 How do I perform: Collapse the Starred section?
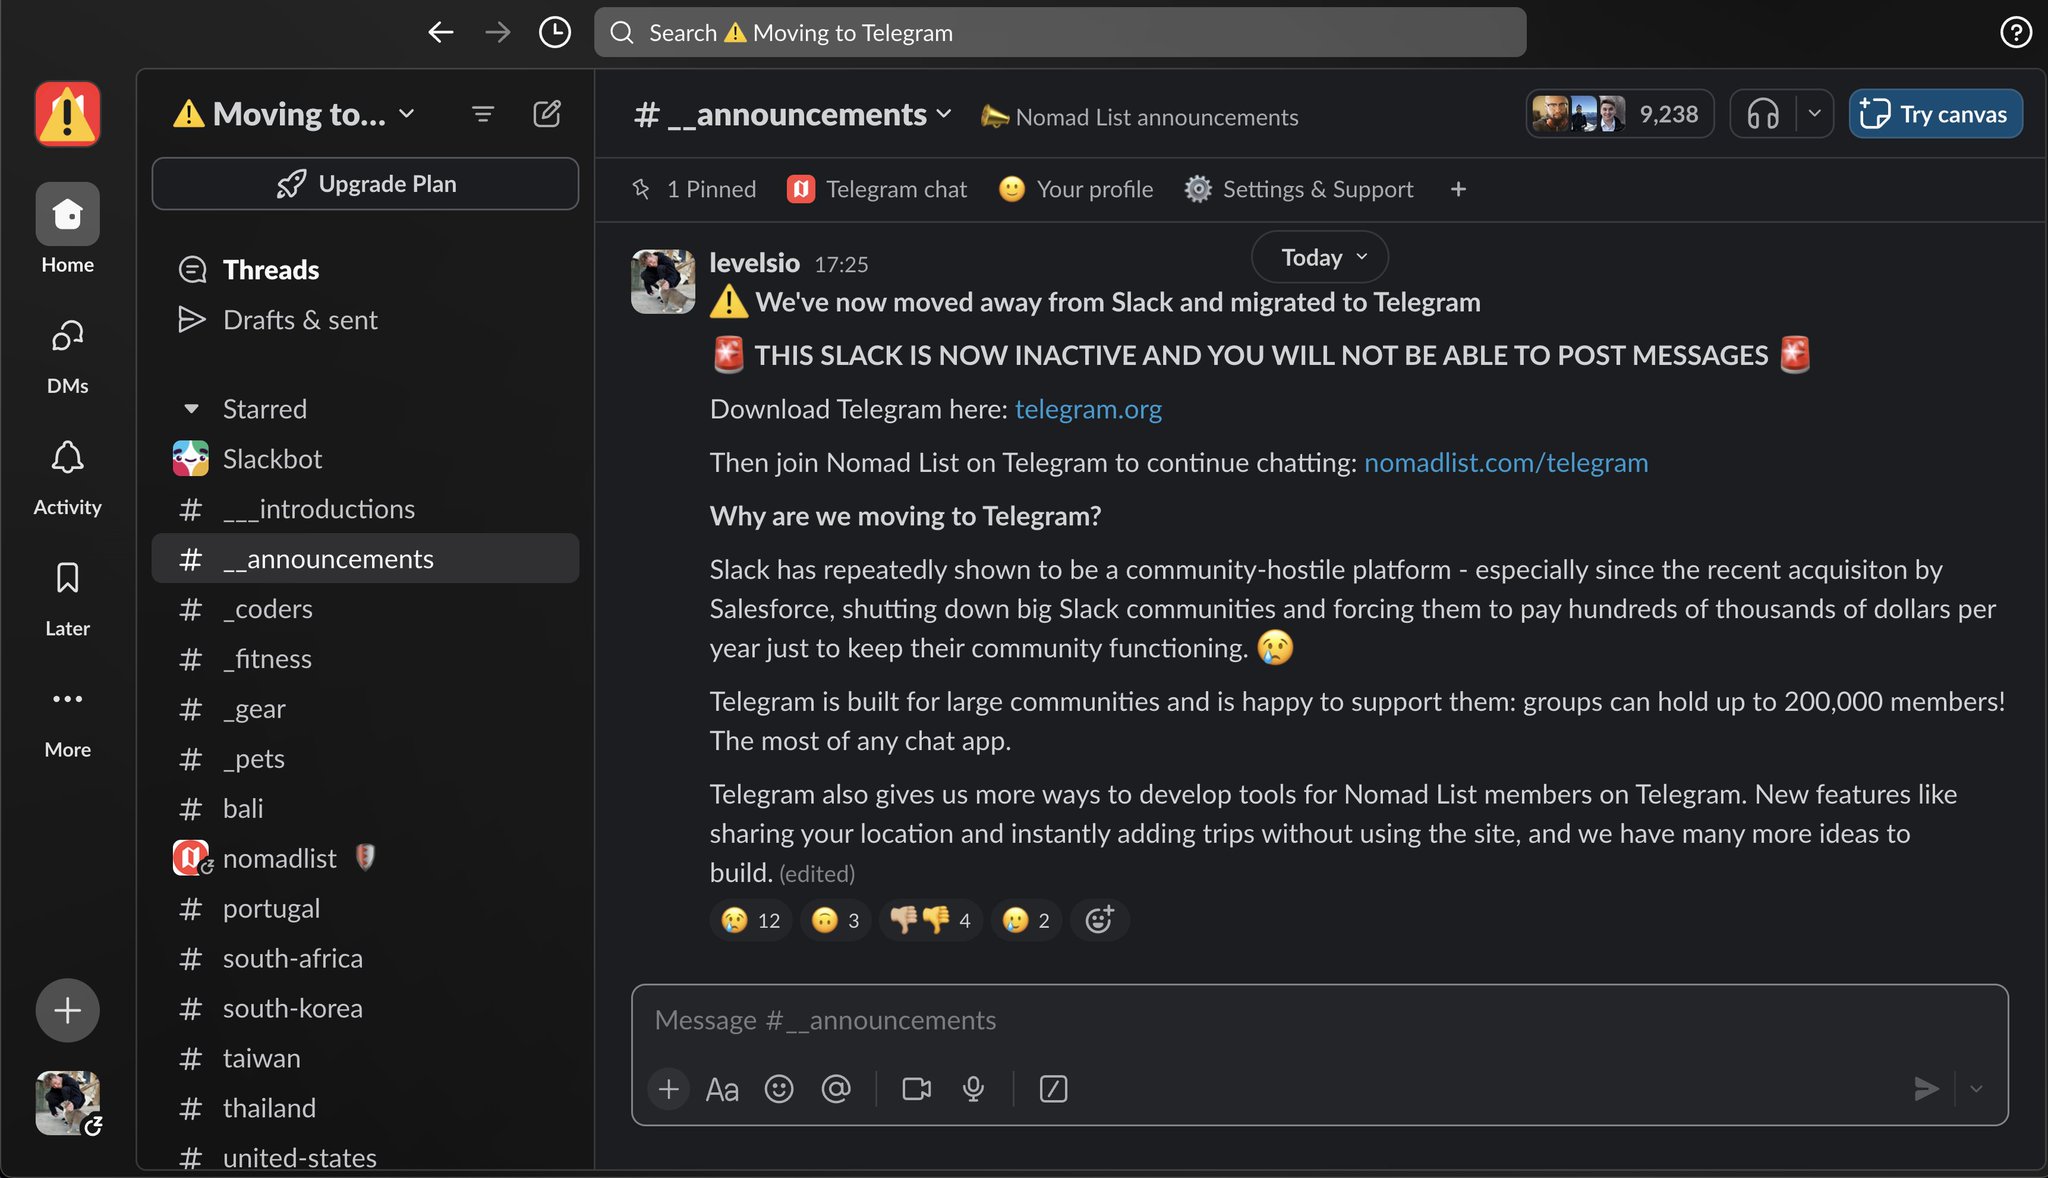coord(191,409)
